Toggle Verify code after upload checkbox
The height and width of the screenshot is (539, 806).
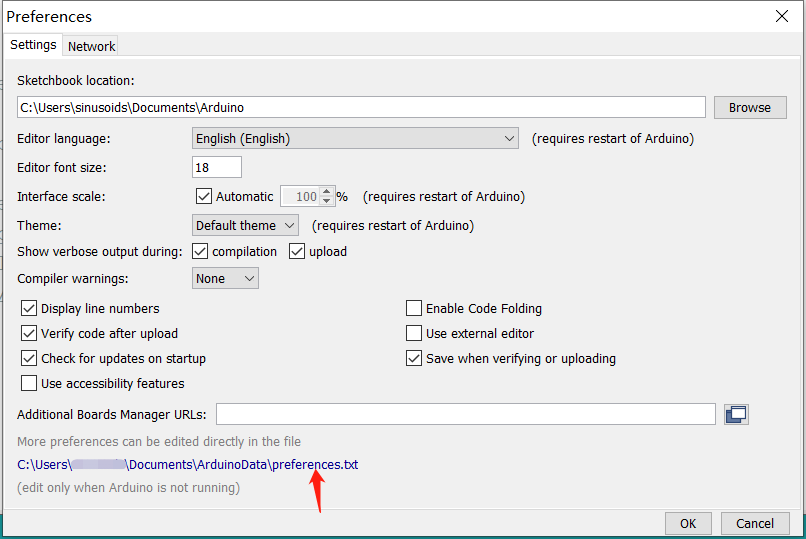[x=29, y=333]
